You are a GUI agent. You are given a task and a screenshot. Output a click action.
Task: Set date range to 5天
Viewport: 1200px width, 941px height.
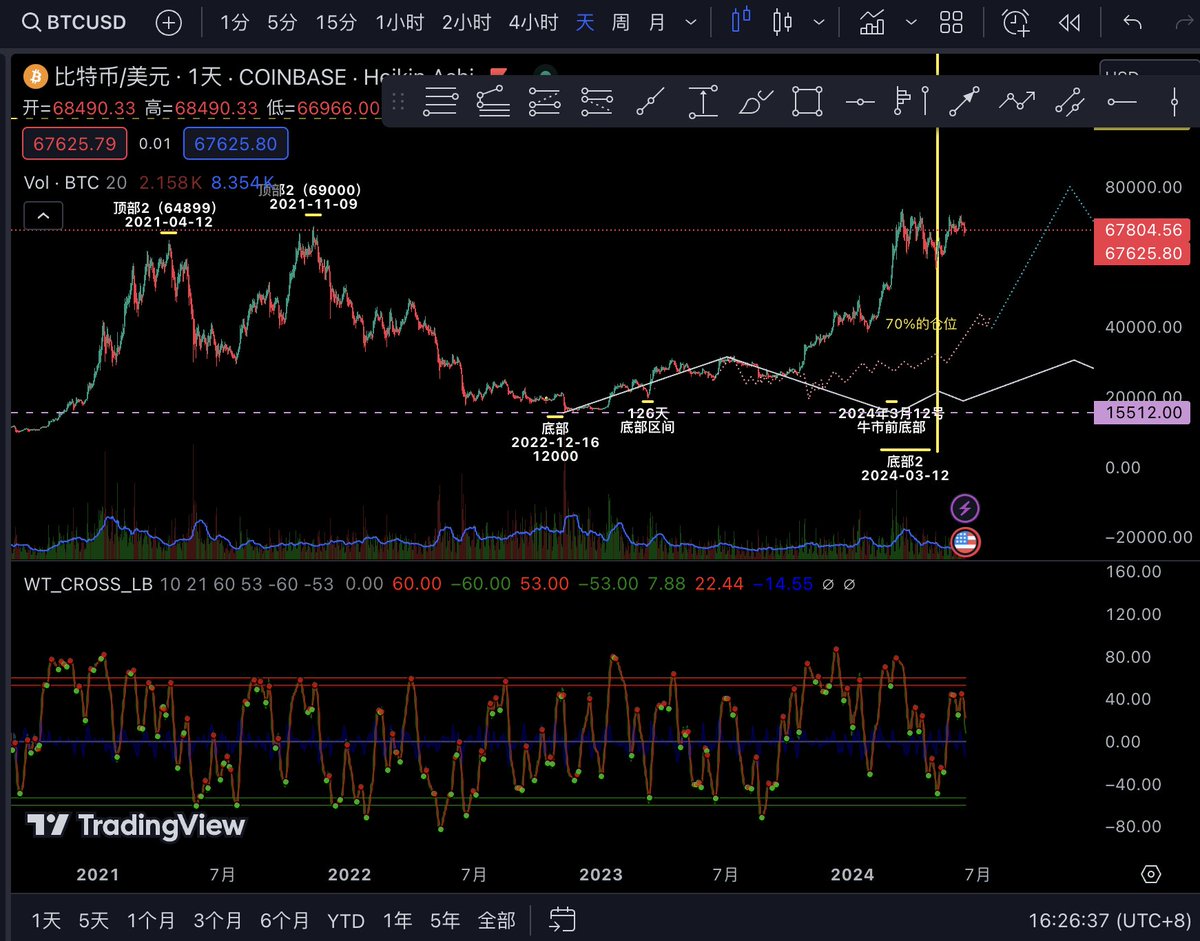[x=94, y=920]
